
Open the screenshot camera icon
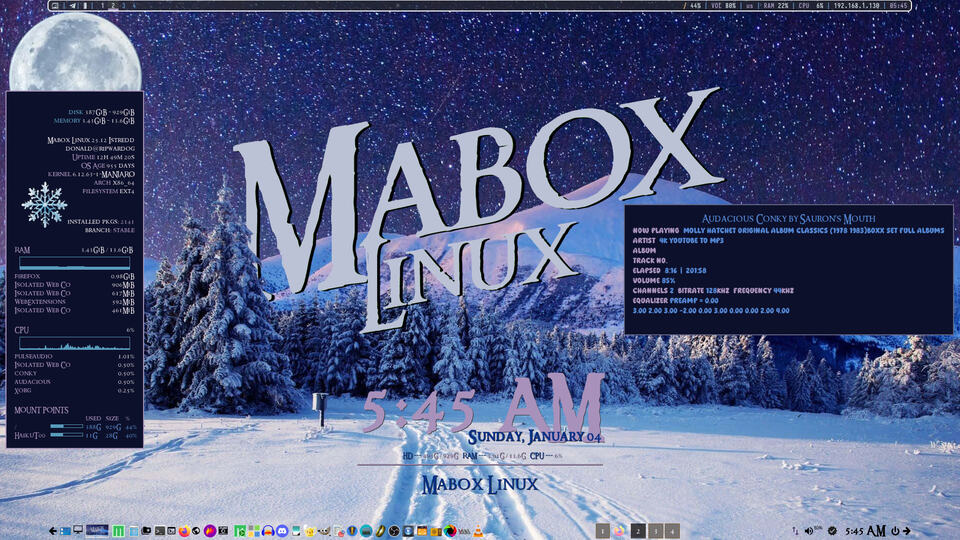coord(225,530)
